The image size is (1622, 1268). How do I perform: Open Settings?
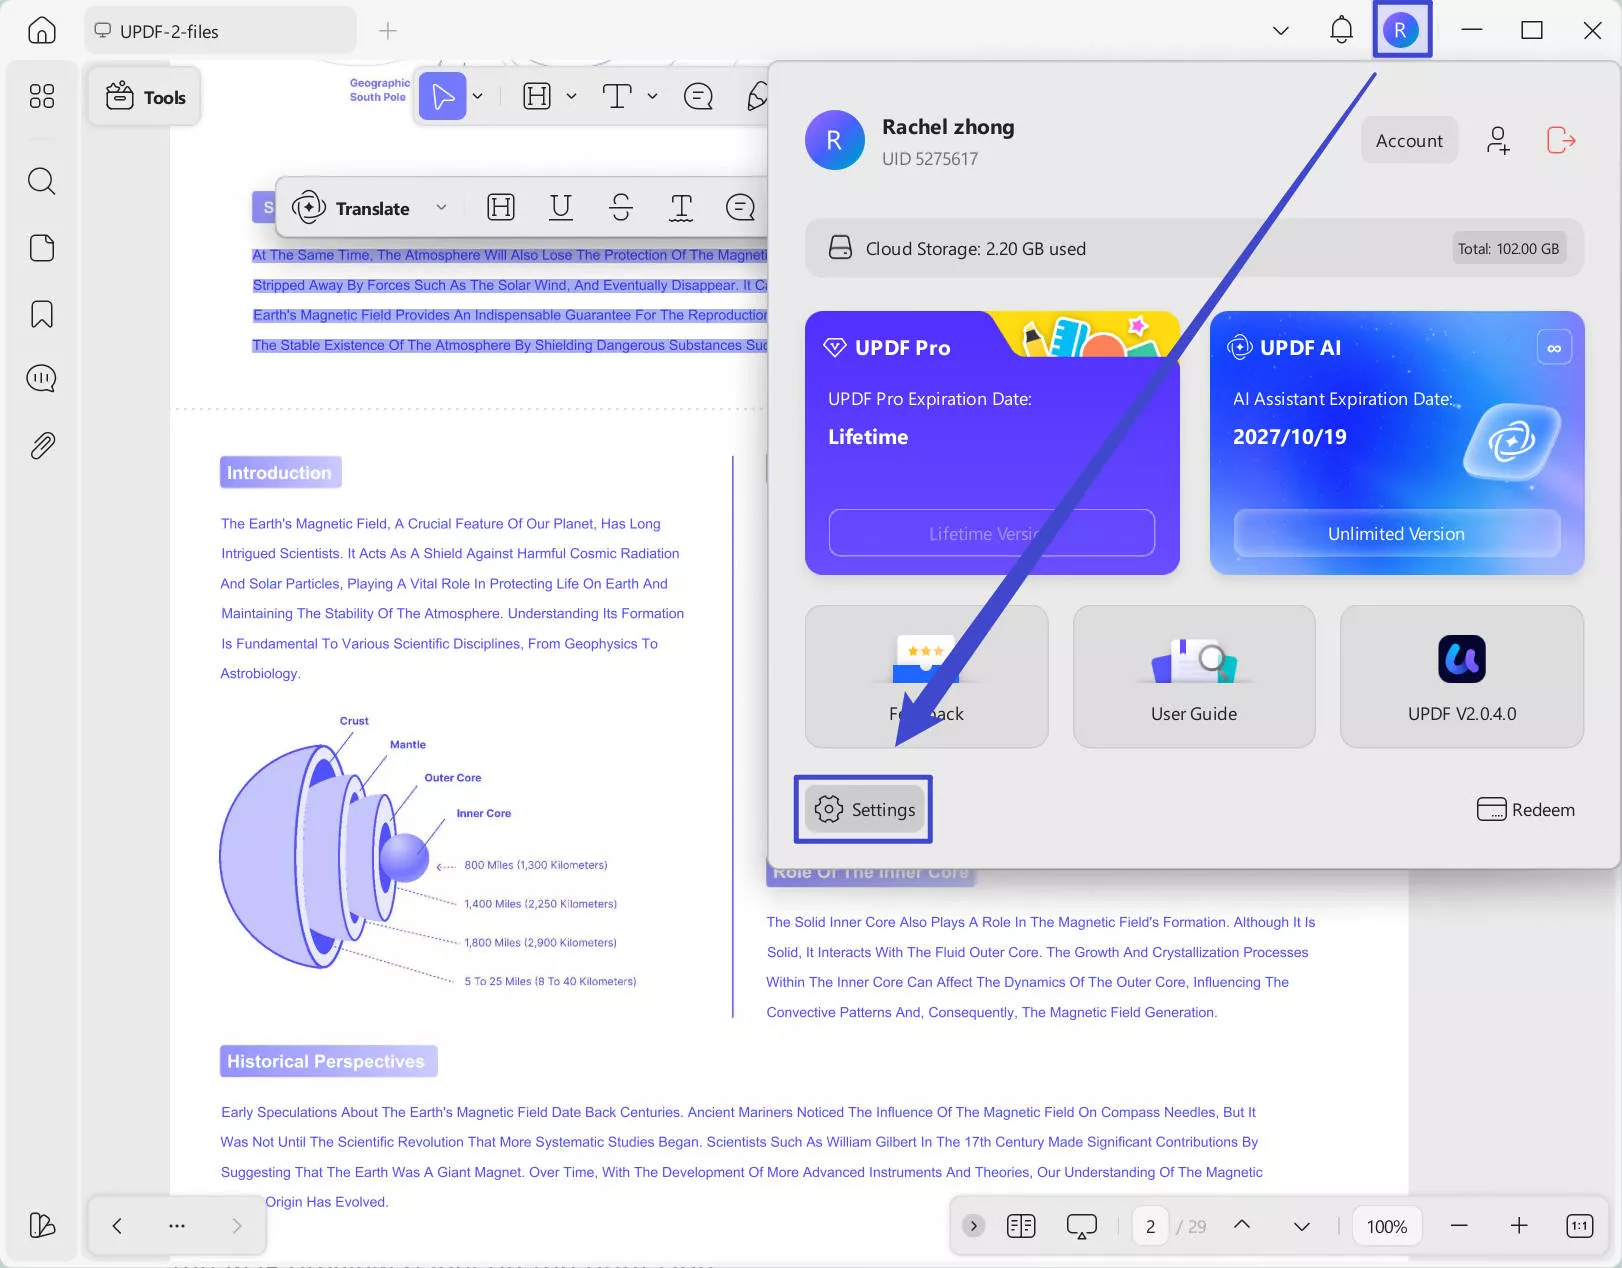pos(864,809)
